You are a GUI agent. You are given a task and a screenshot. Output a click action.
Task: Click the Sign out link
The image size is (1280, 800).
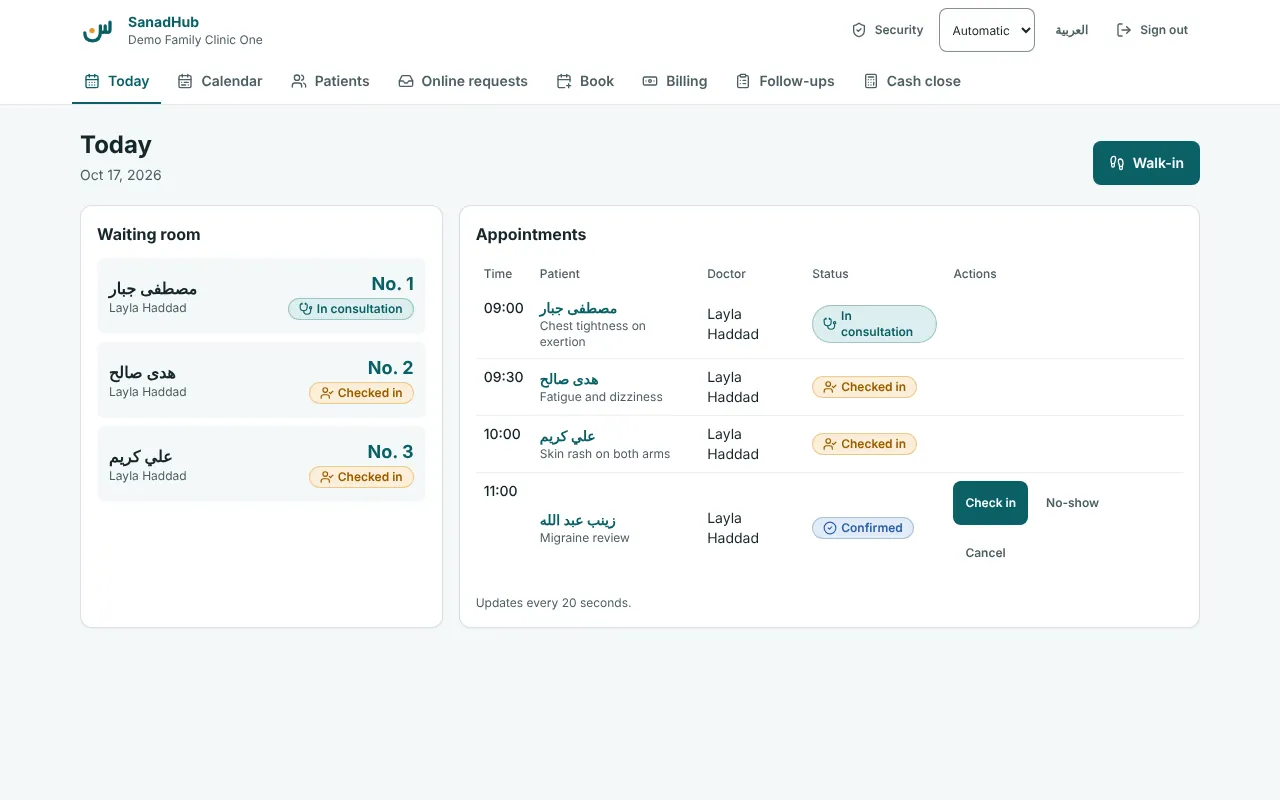tap(1152, 30)
